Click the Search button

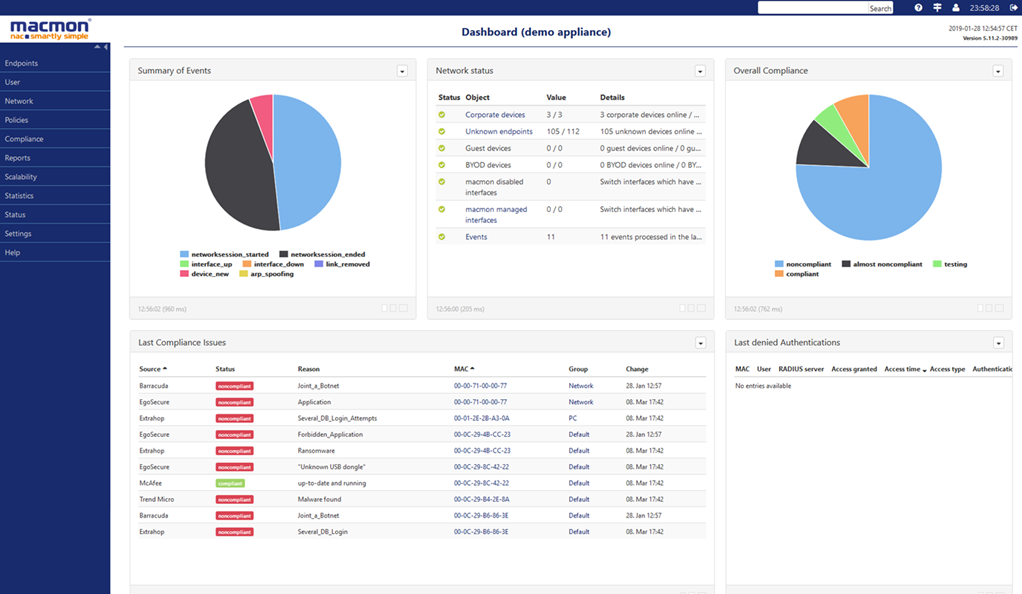click(x=880, y=8)
